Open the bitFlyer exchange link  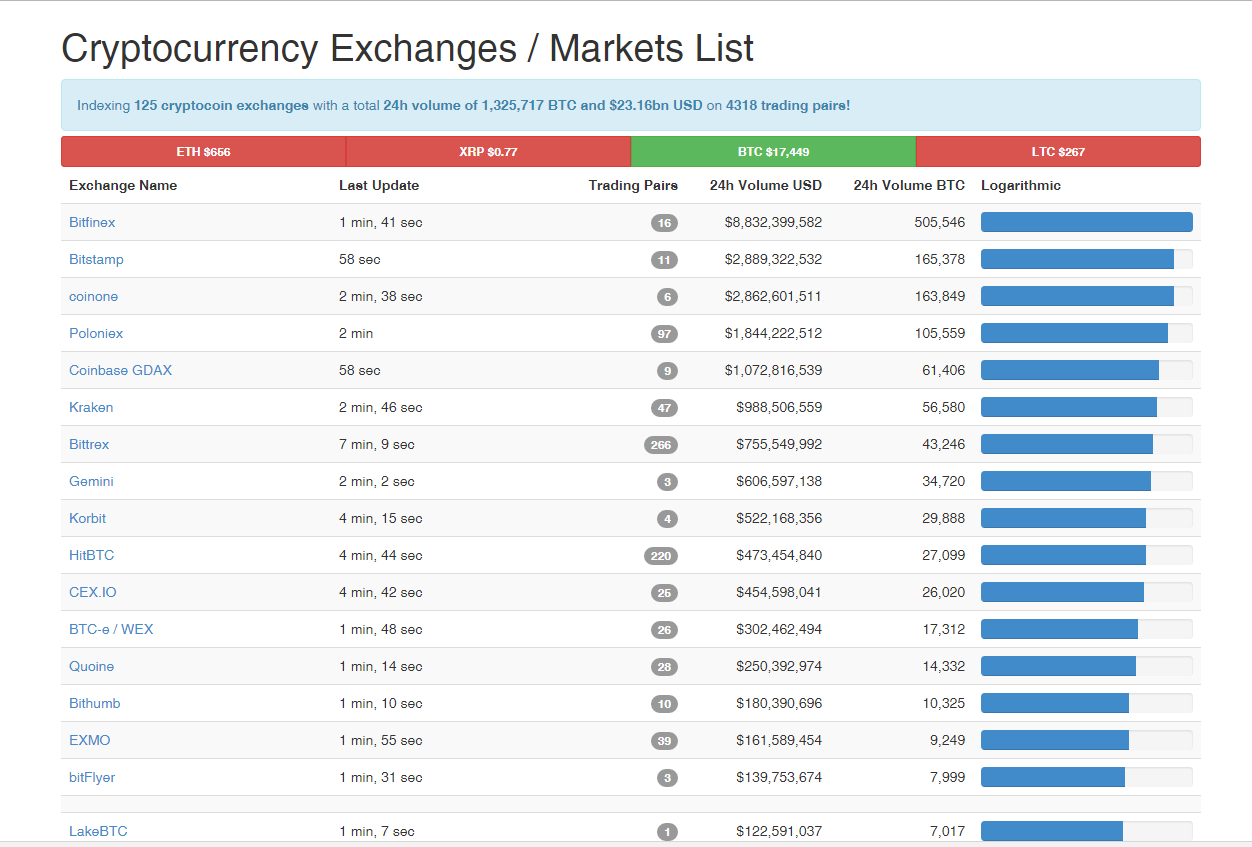tap(92, 777)
